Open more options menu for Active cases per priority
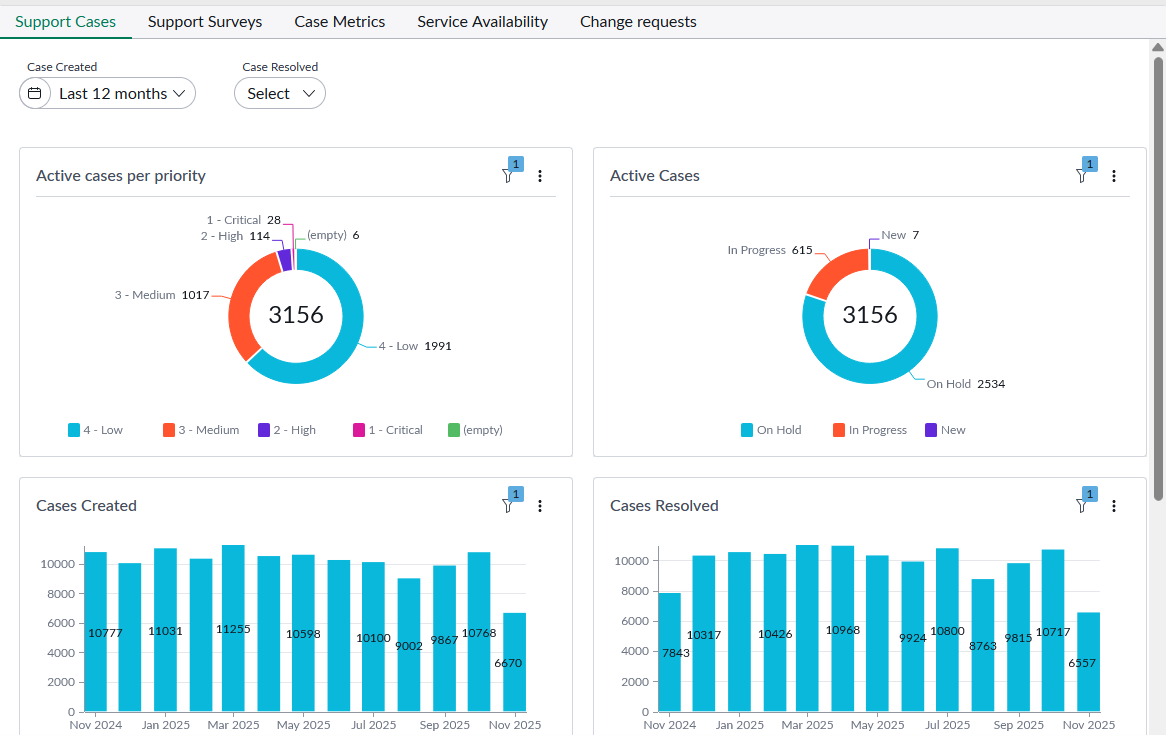Image resolution: width=1166 pixels, height=736 pixels. [540, 176]
